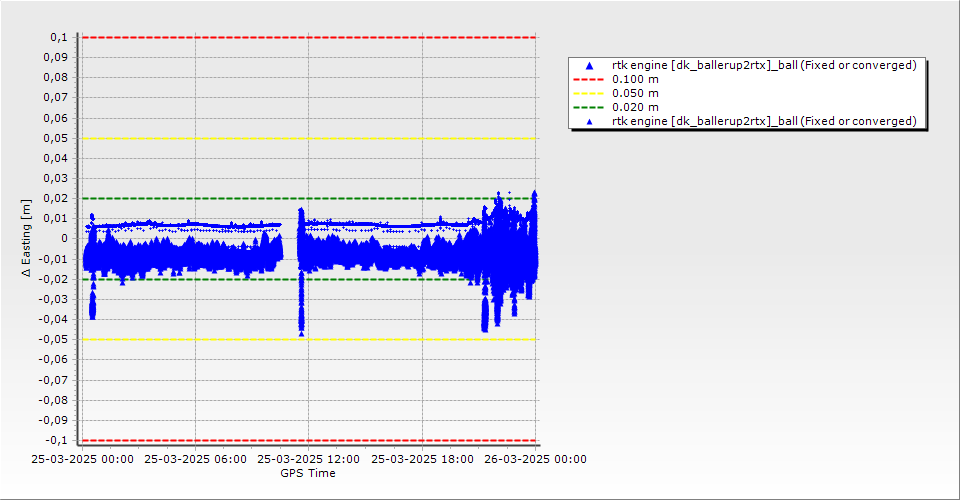960x500 pixels.
Task: Click the "-0,08" y-axis tick label
Action: (x=54, y=400)
